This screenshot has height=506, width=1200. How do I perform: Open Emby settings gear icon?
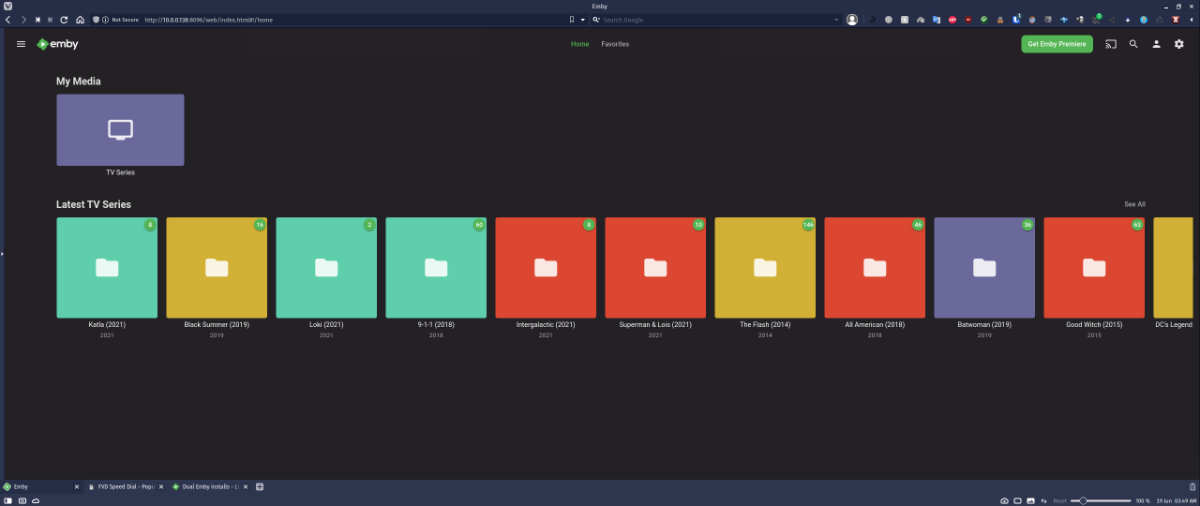[x=1179, y=44]
